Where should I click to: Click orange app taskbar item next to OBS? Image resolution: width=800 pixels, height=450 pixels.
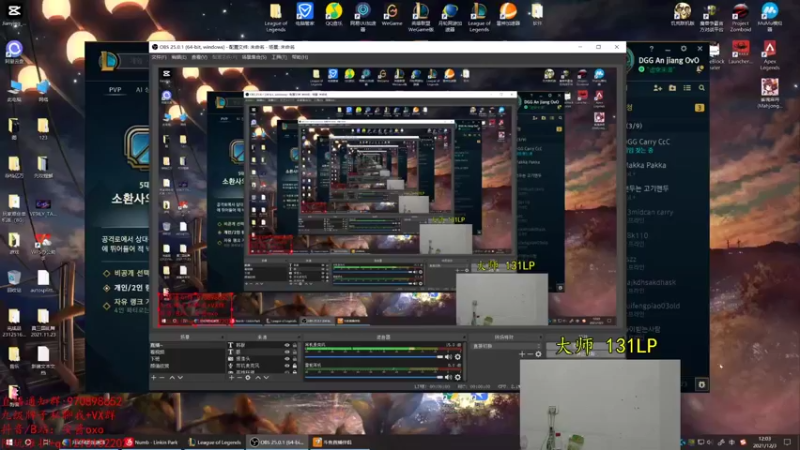(x=337, y=442)
